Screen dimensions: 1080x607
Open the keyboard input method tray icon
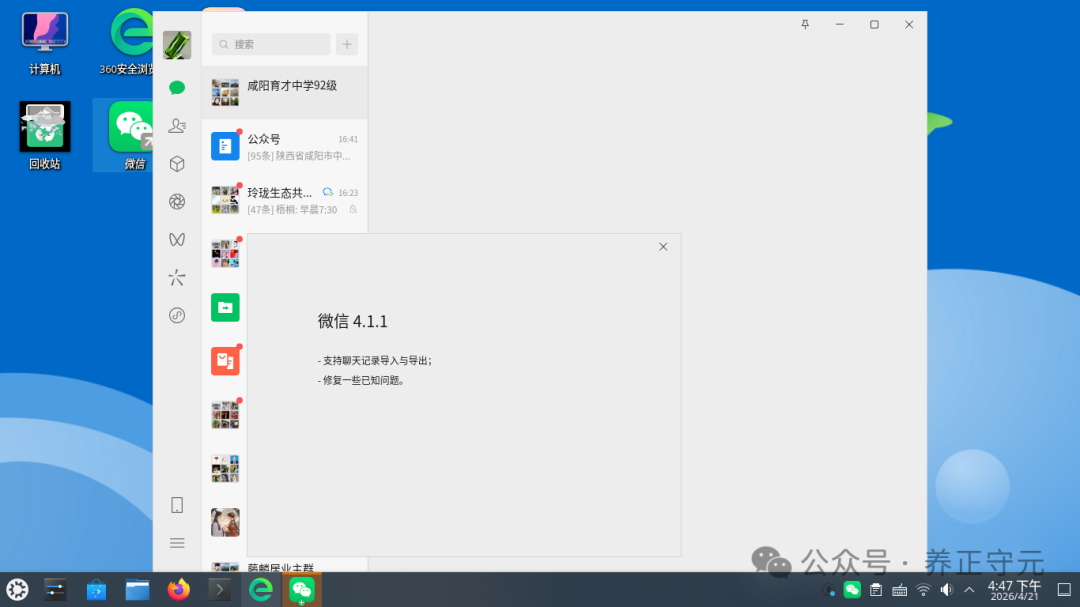[900, 590]
